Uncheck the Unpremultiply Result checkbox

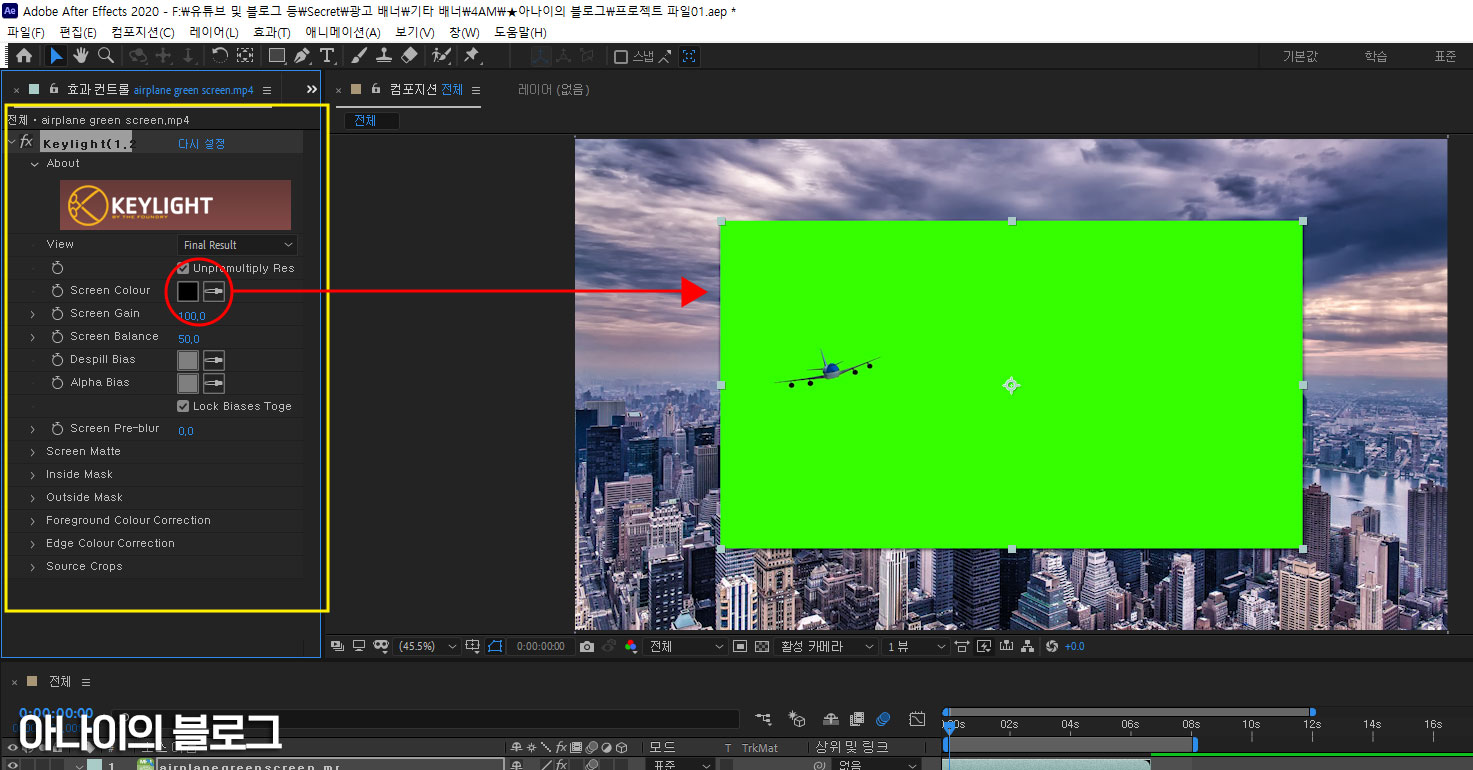pos(183,268)
